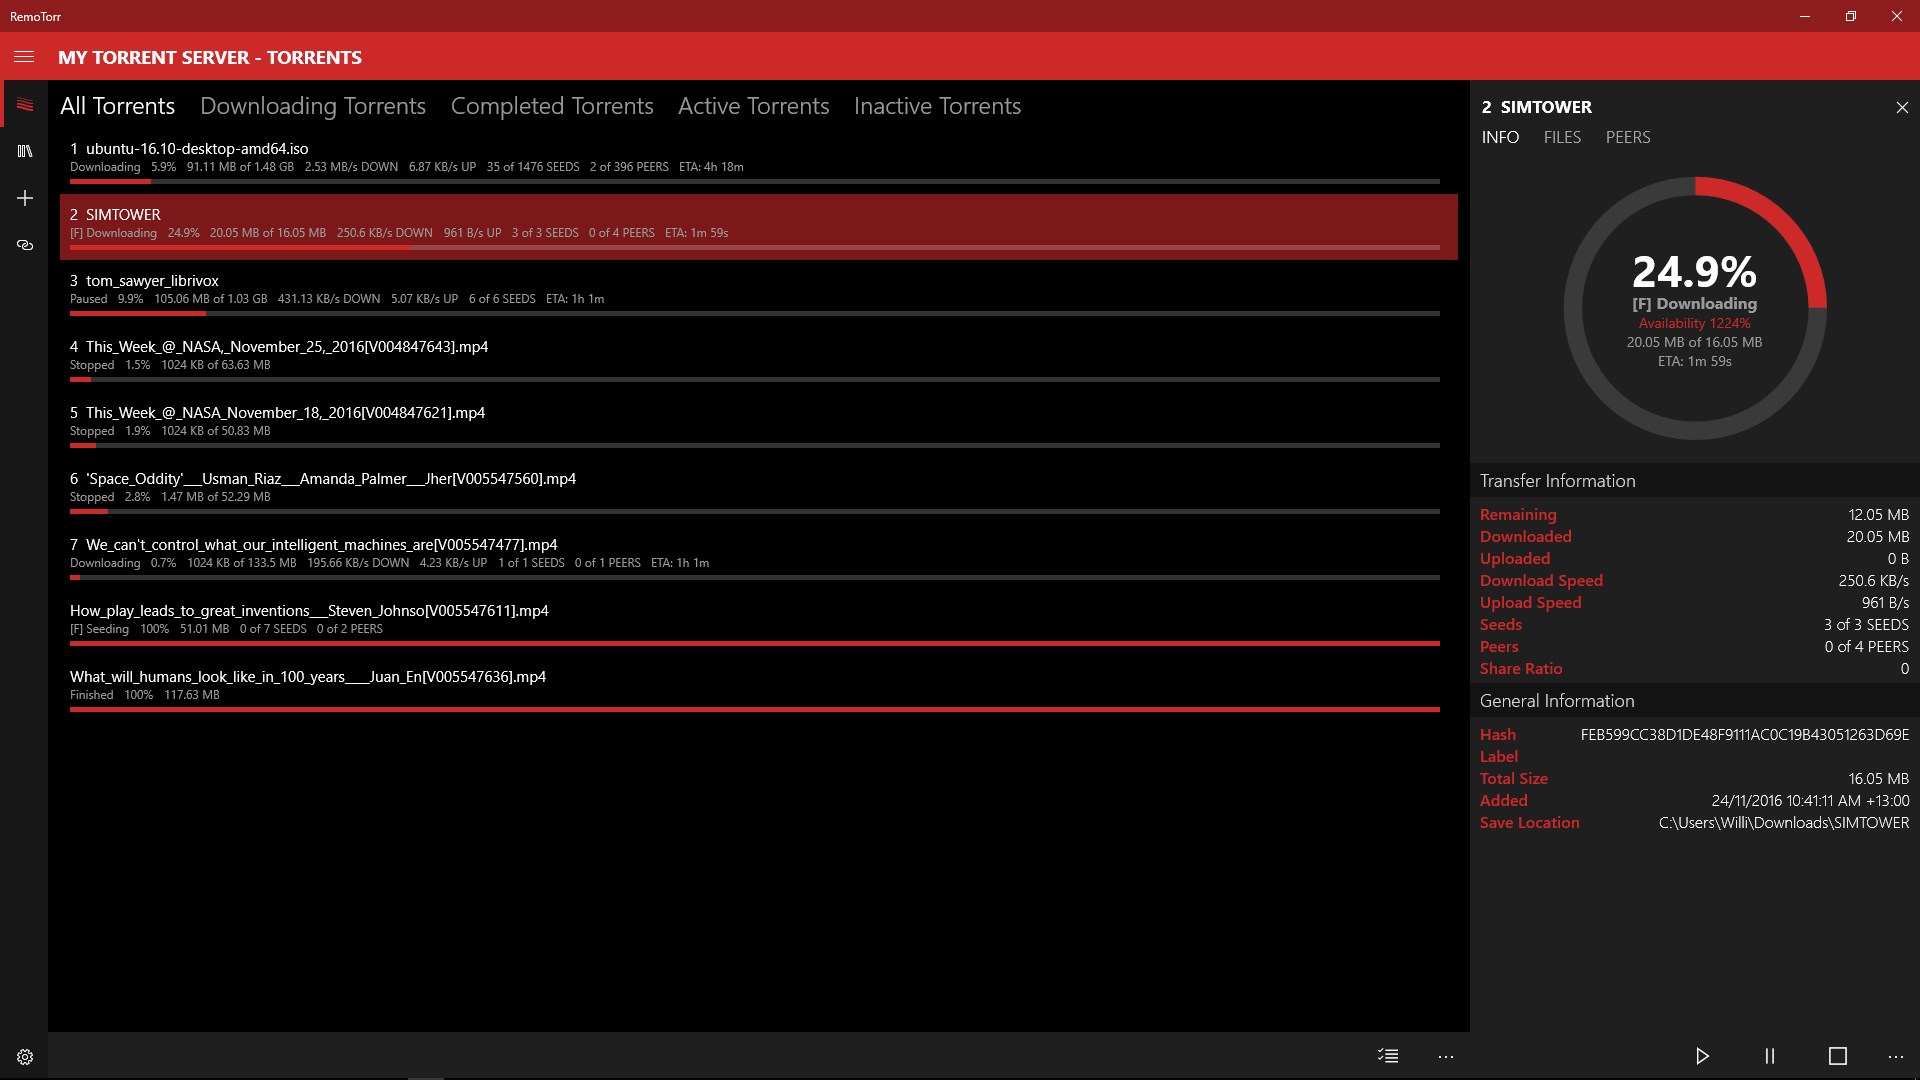Start the selected torrent with play
Screen dimensions: 1920x1080
tap(1702, 1056)
